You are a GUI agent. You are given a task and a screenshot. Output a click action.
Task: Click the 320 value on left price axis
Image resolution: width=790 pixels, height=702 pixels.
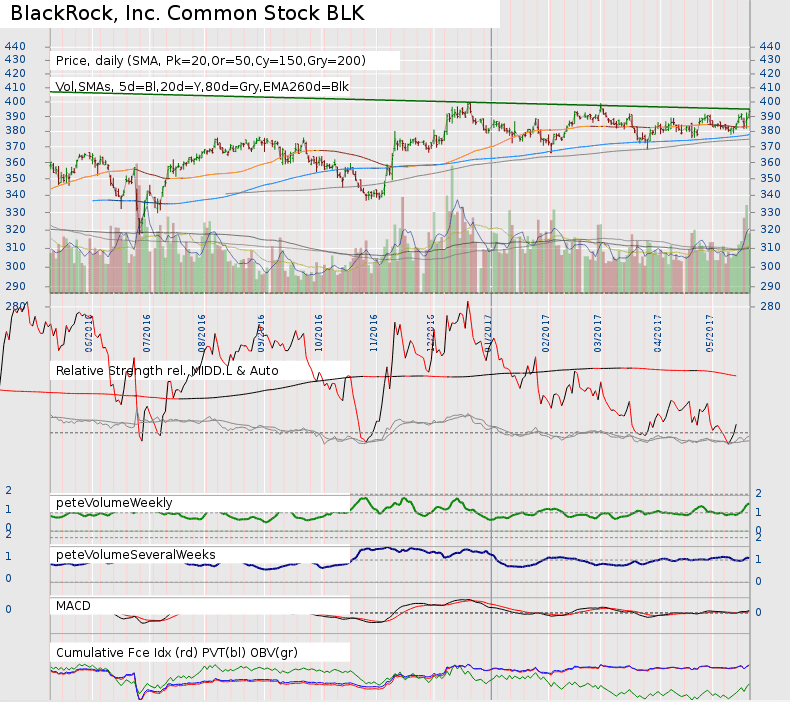coord(15,230)
